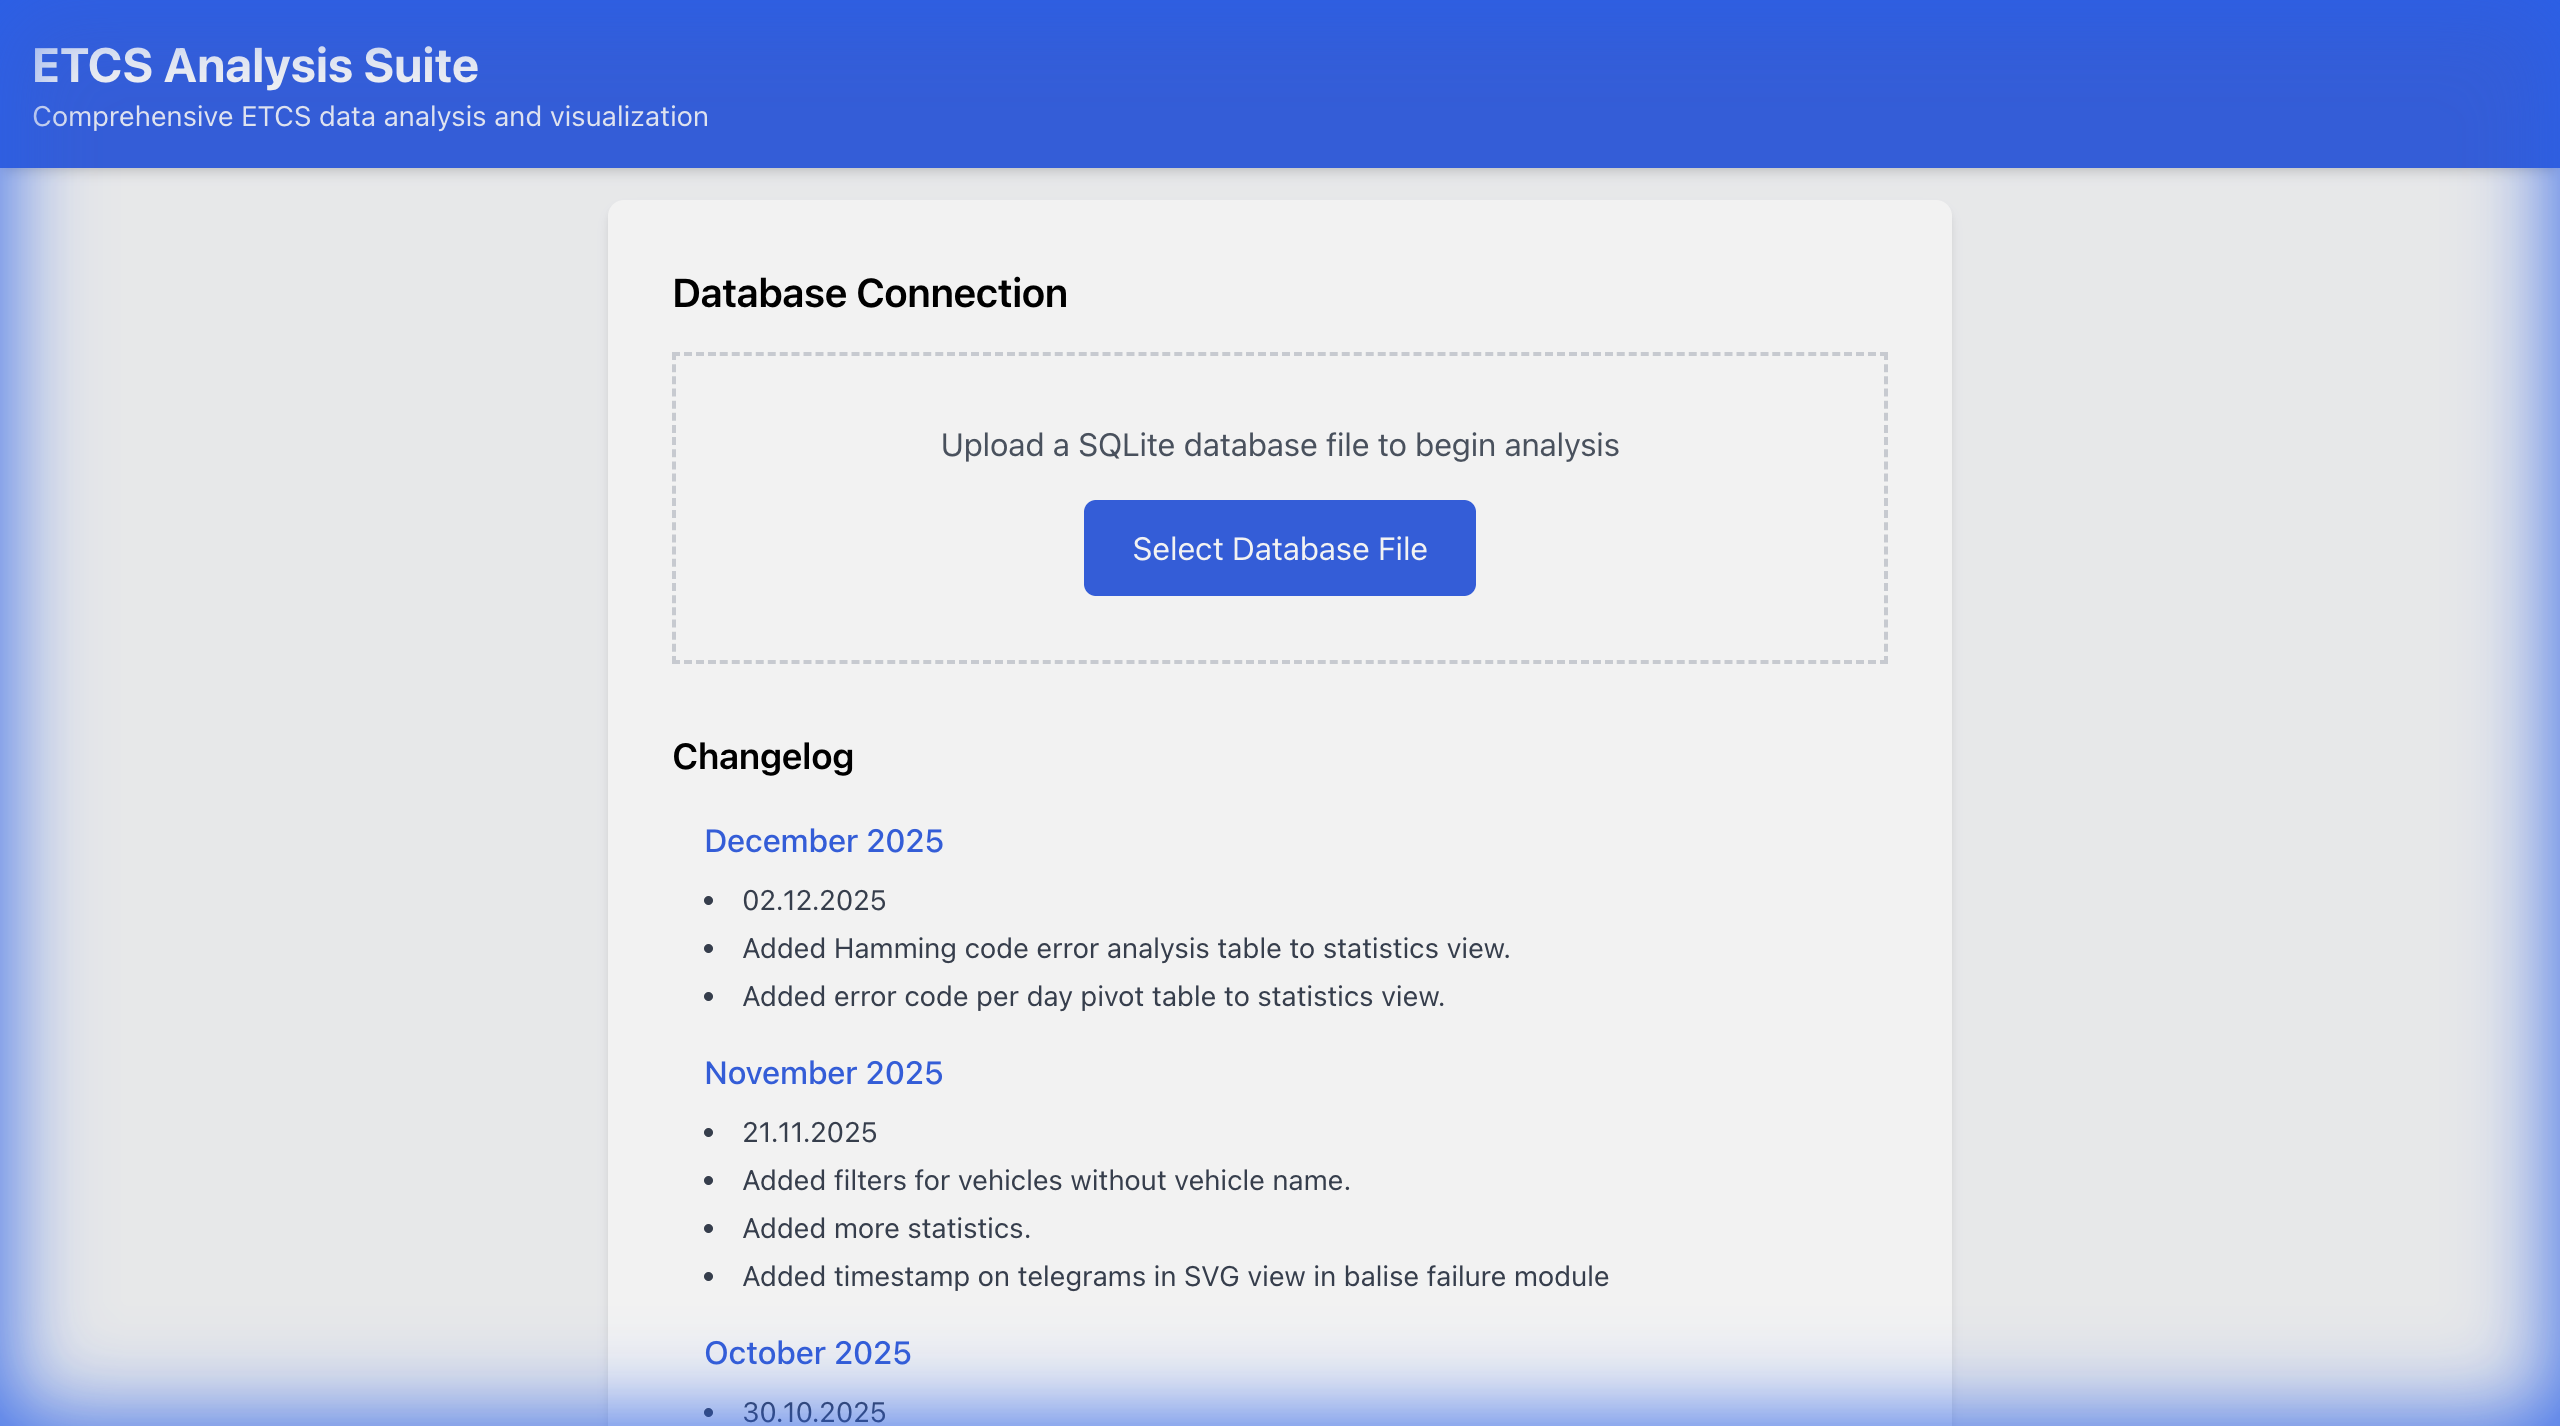Click the SVG view timestamp entry
The width and height of the screenshot is (2560, 1426).
pyautogui.click(x=1175, y=1277)
